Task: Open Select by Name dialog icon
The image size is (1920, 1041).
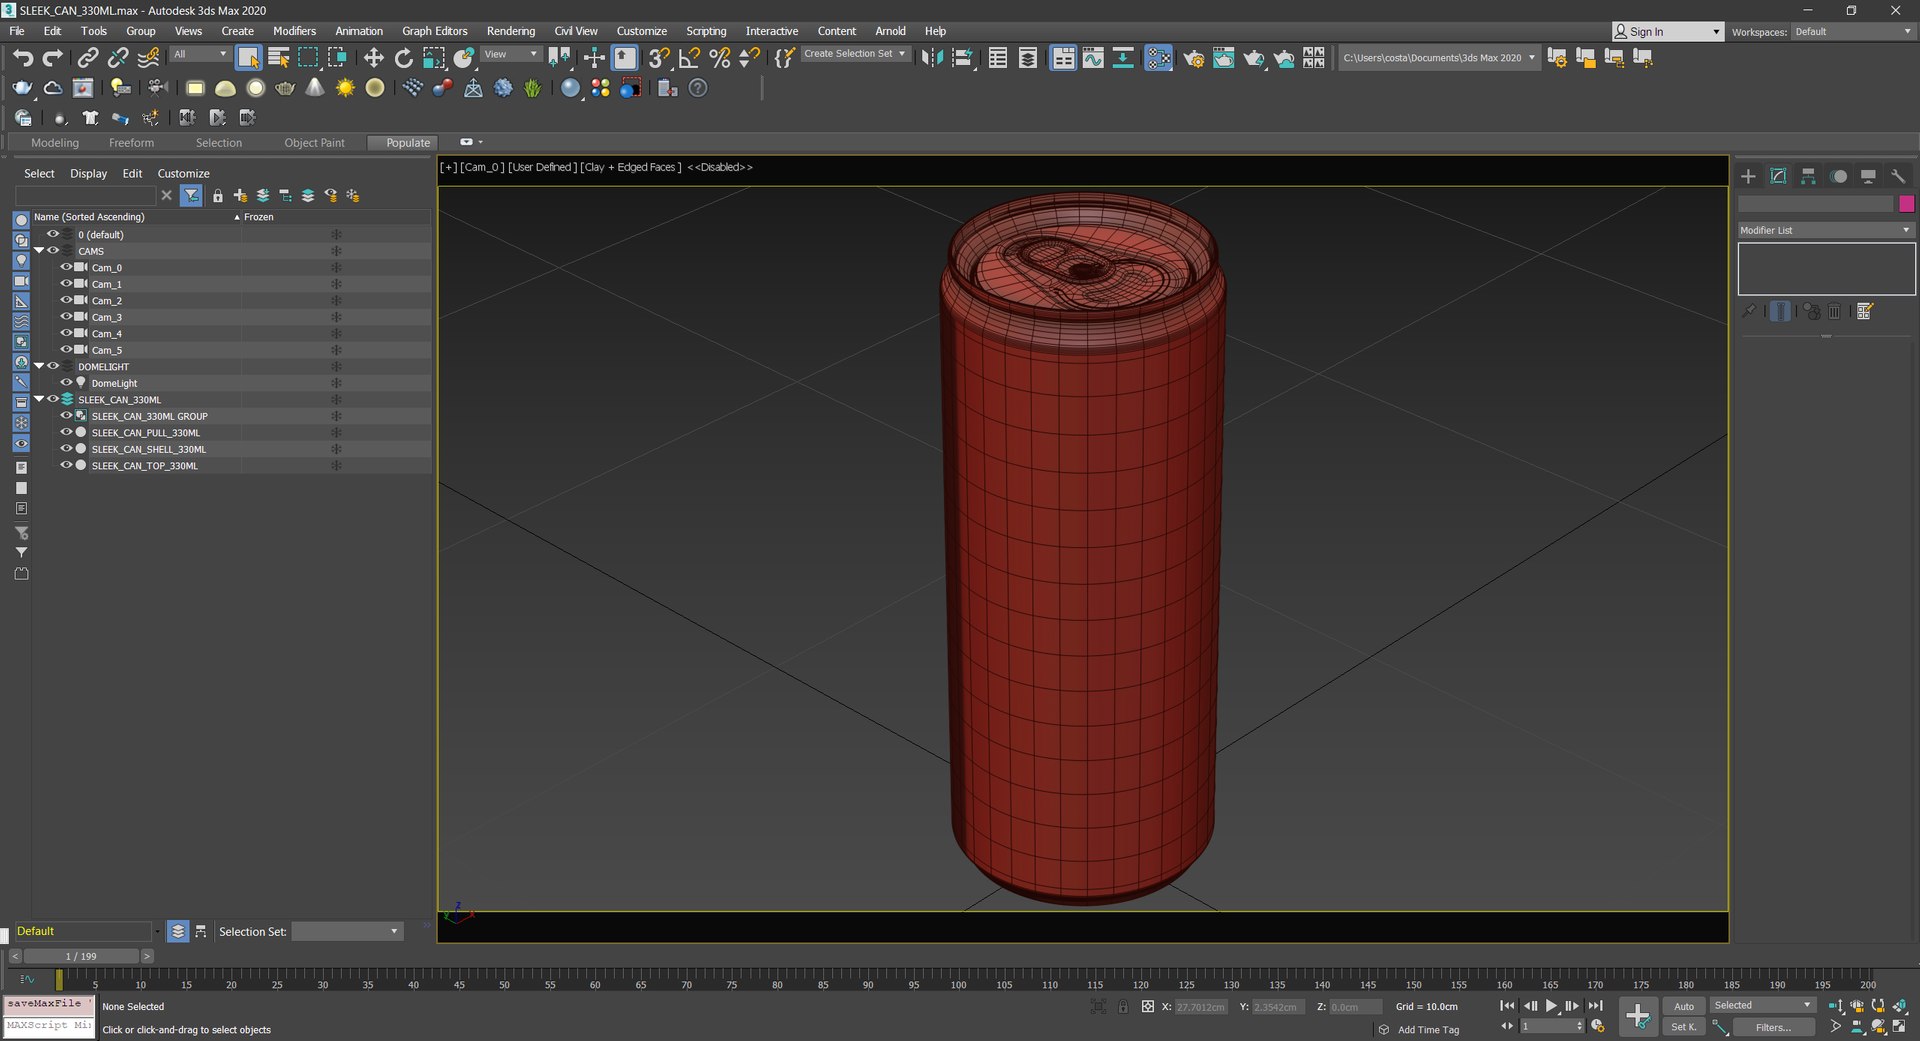Action: click(x=278, y=58)
